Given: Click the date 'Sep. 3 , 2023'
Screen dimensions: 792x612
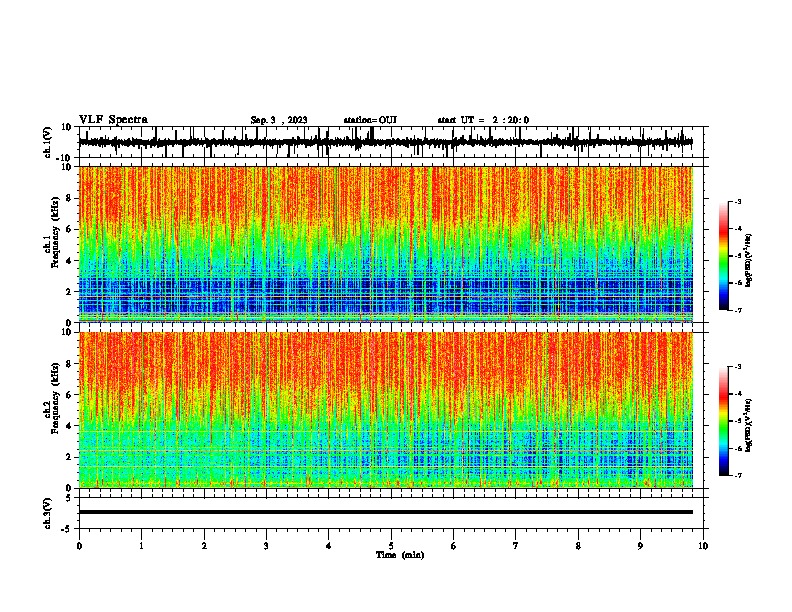Looking at the screenshot, I should coord(279,120).
